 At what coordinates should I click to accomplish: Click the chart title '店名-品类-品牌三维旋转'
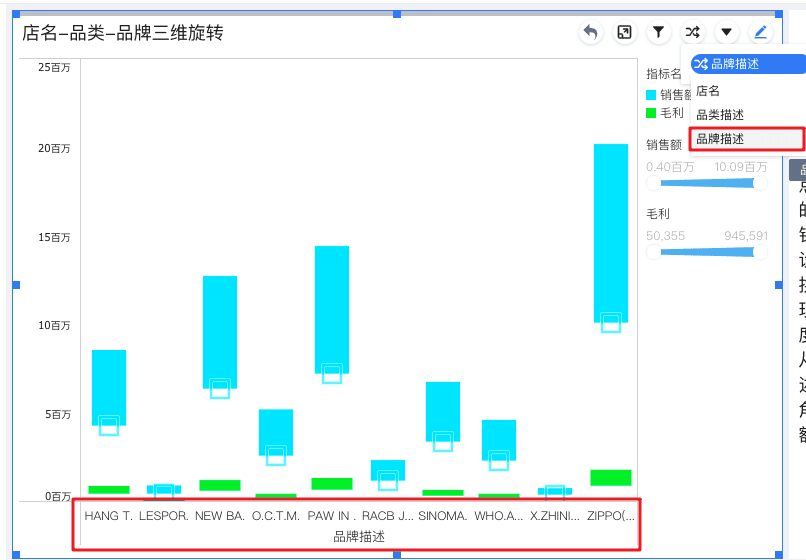(x=123, y=33)
